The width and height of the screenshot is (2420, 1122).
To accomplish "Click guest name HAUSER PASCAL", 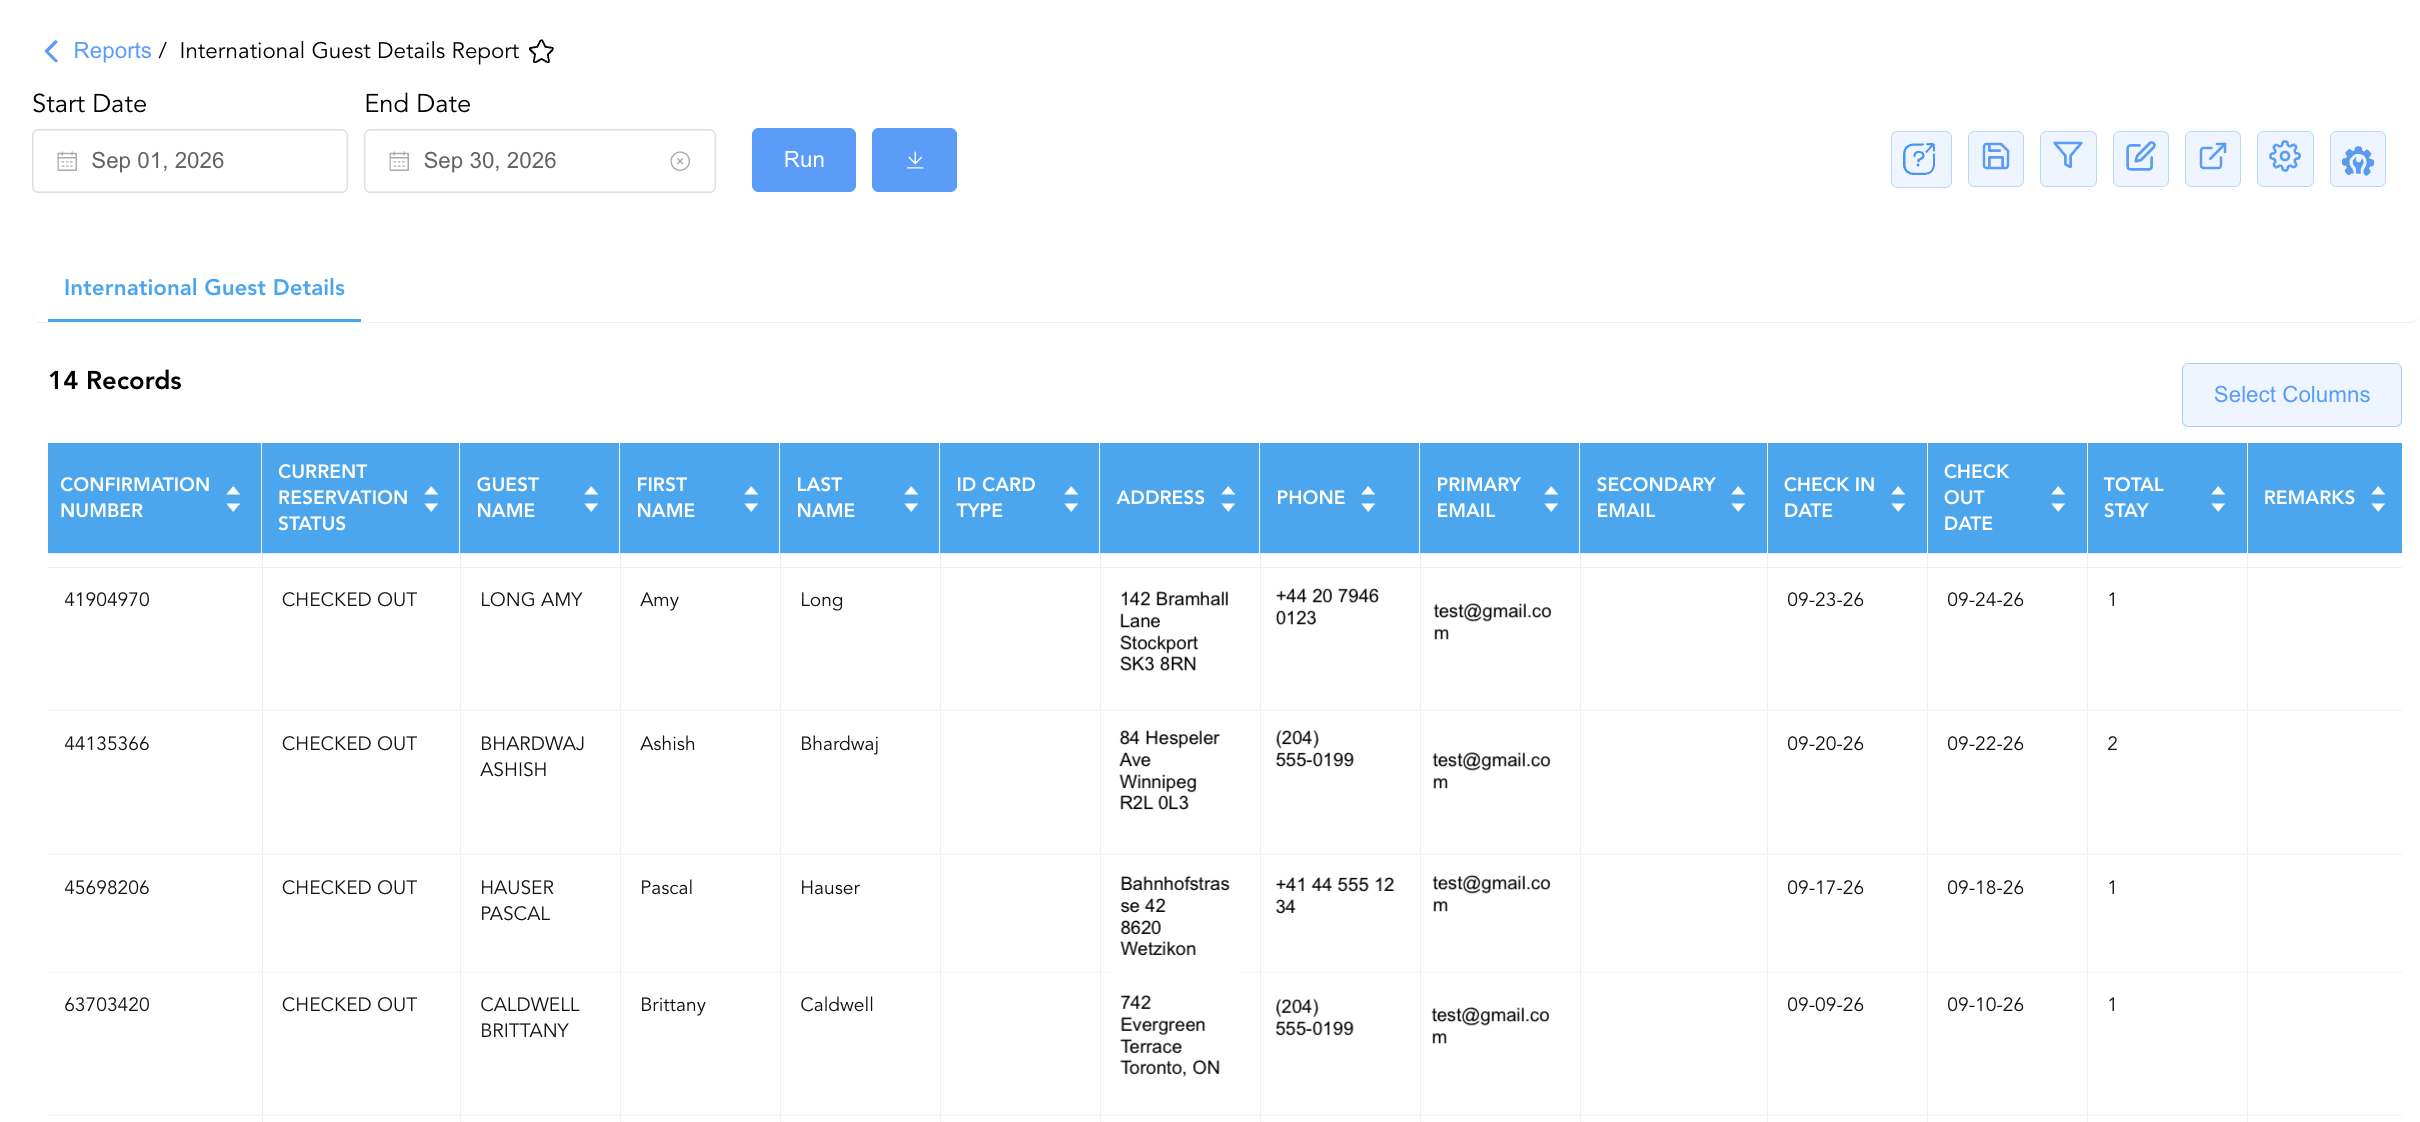I will 517,901.
